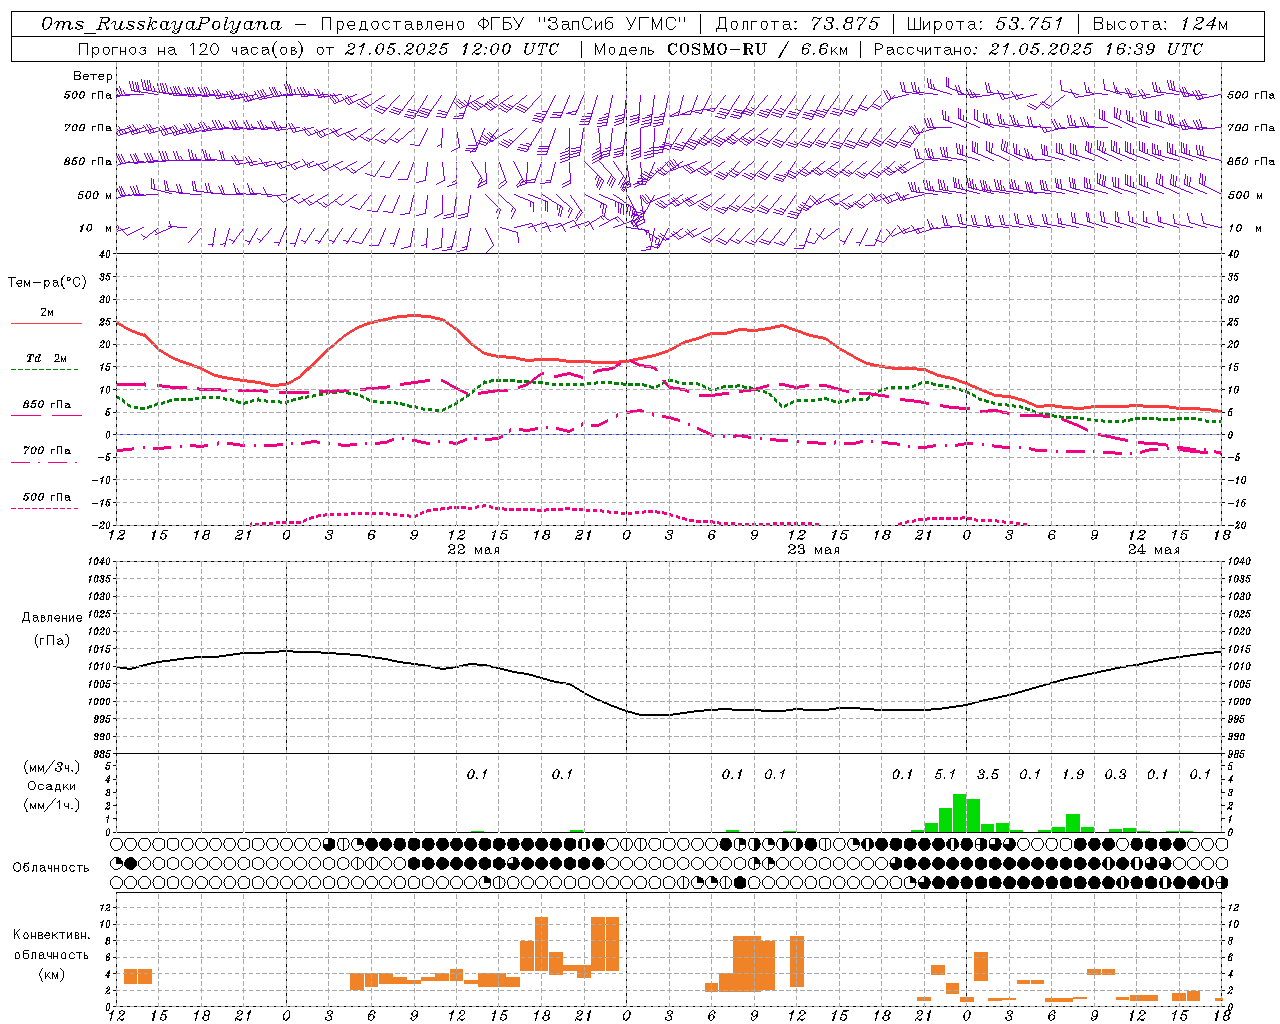Screen dimensions: 1280x1024
Task: Select the text Предоставлено ФГБУ "ЗапСиб УГМС"
Action: coord(504,23)
